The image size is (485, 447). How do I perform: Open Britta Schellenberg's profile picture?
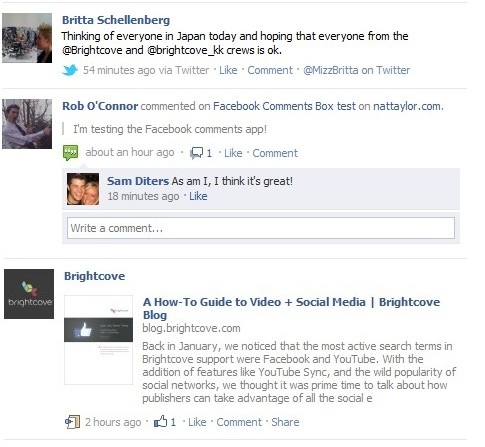pyautogui.click(x=27, y=38)
